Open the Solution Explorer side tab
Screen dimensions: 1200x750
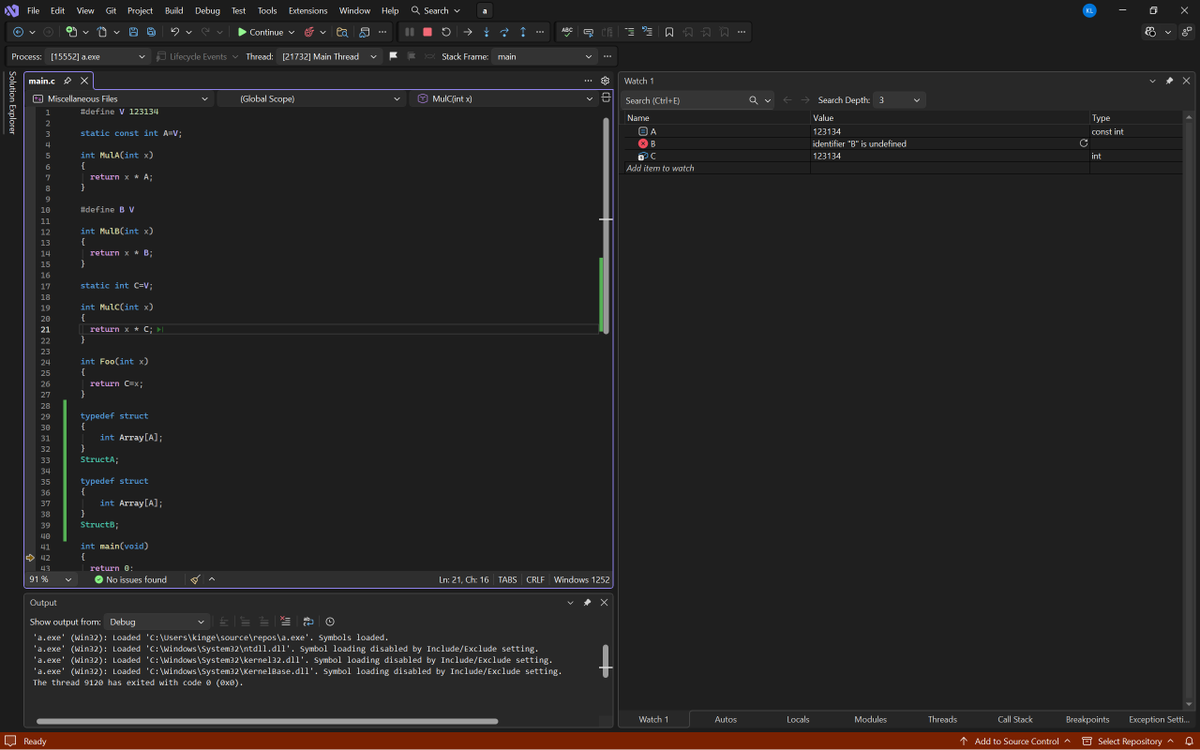click(12, 103)
